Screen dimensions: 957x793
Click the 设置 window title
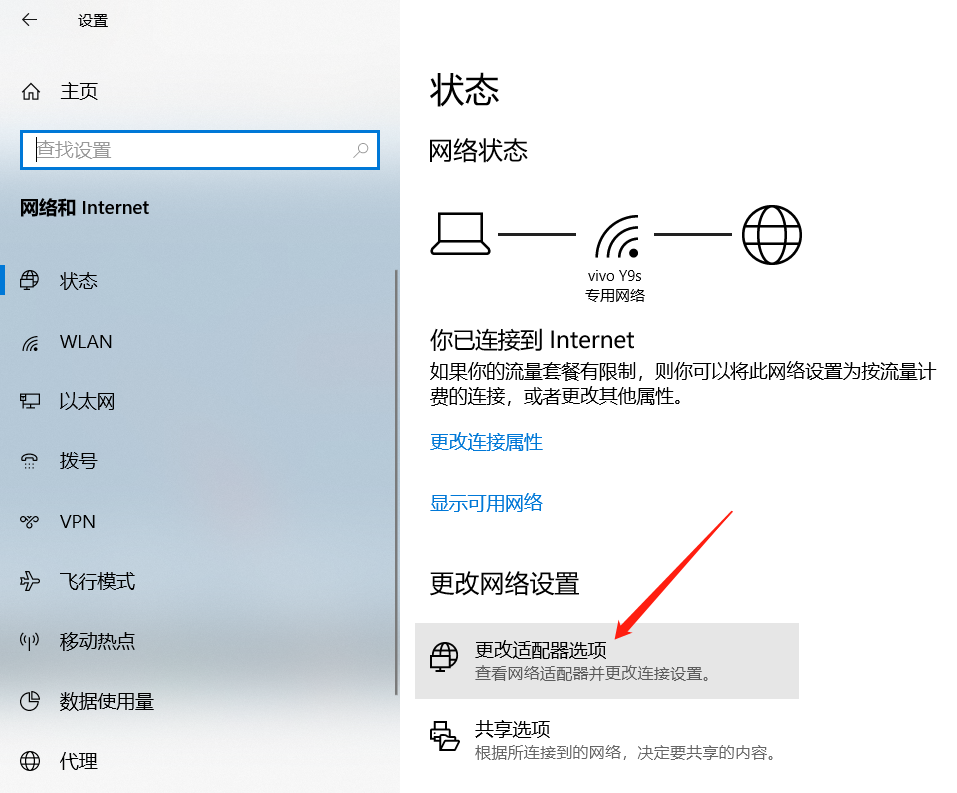tap(93, 21)
